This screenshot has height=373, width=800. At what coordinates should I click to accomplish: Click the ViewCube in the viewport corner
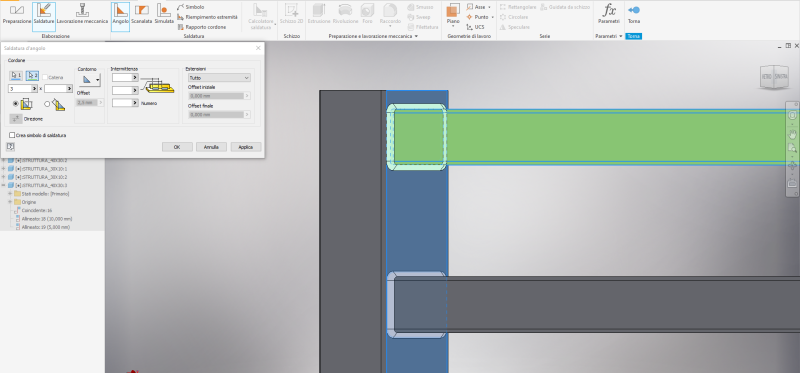point(774,77)
